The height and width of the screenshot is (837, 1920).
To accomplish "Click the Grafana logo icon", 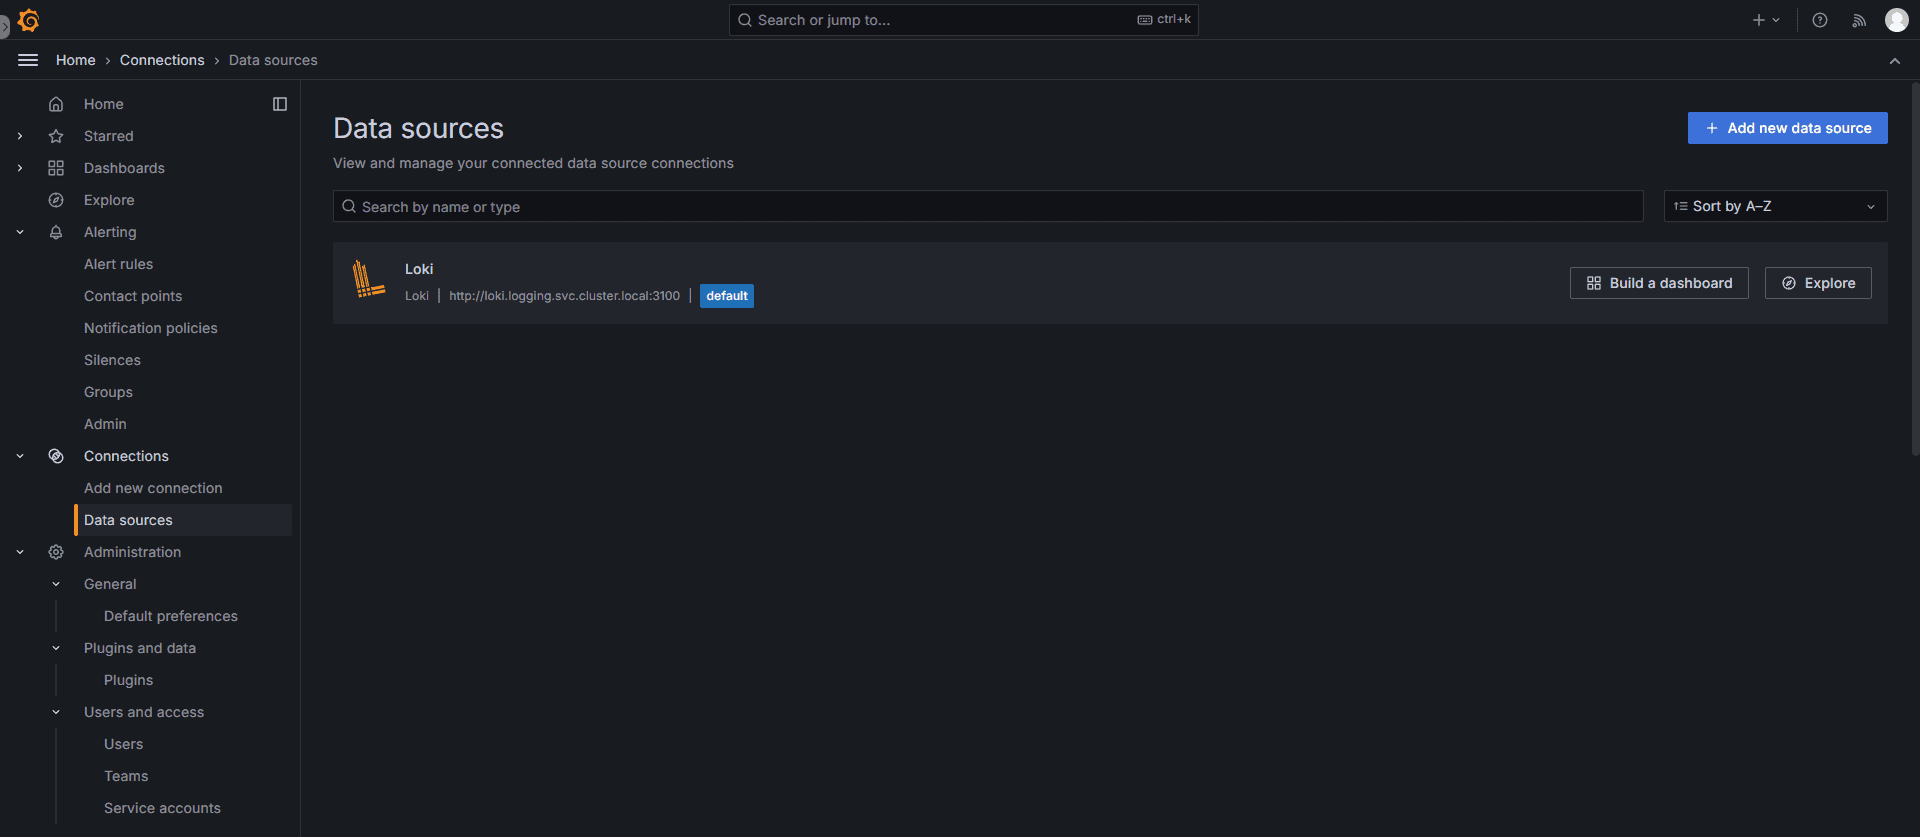I will pyautogui.click(x=29, y=20).
